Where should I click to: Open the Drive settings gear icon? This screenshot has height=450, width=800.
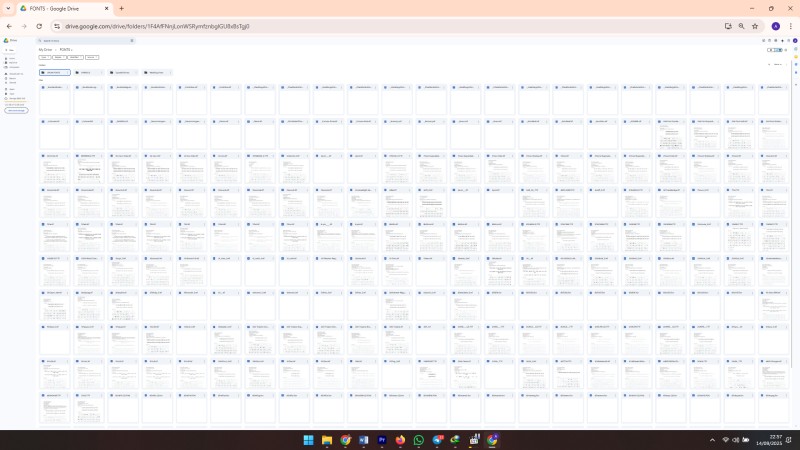pyautogui.click(x=776, y=40)
